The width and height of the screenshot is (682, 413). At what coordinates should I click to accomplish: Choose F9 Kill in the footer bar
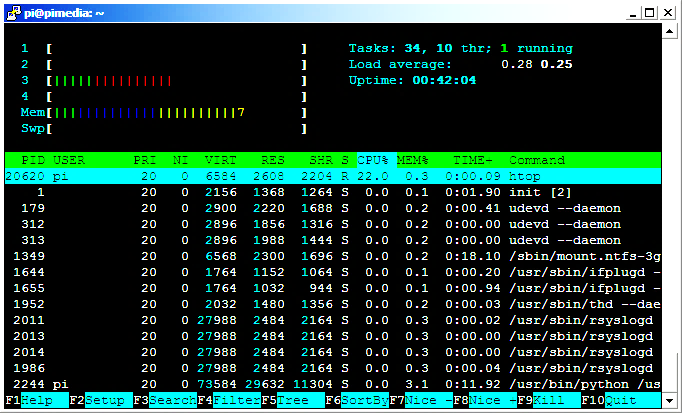548,400
